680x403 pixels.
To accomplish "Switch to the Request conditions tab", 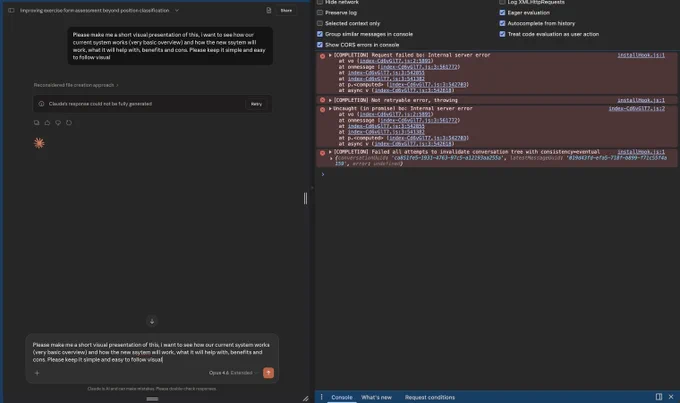I will 430,397.
